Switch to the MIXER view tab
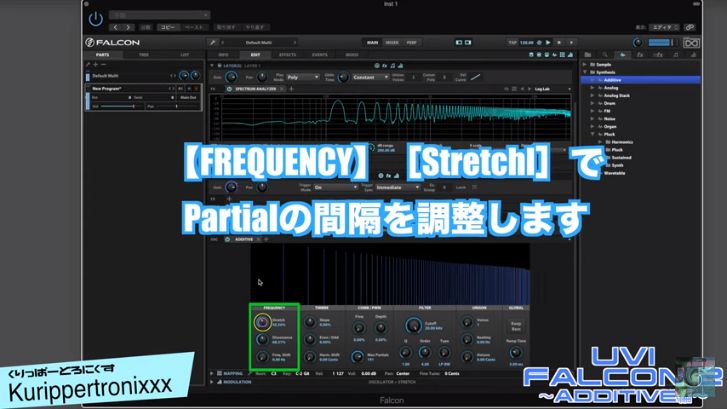This screenshot has width=727, height=409. (392, 43)
